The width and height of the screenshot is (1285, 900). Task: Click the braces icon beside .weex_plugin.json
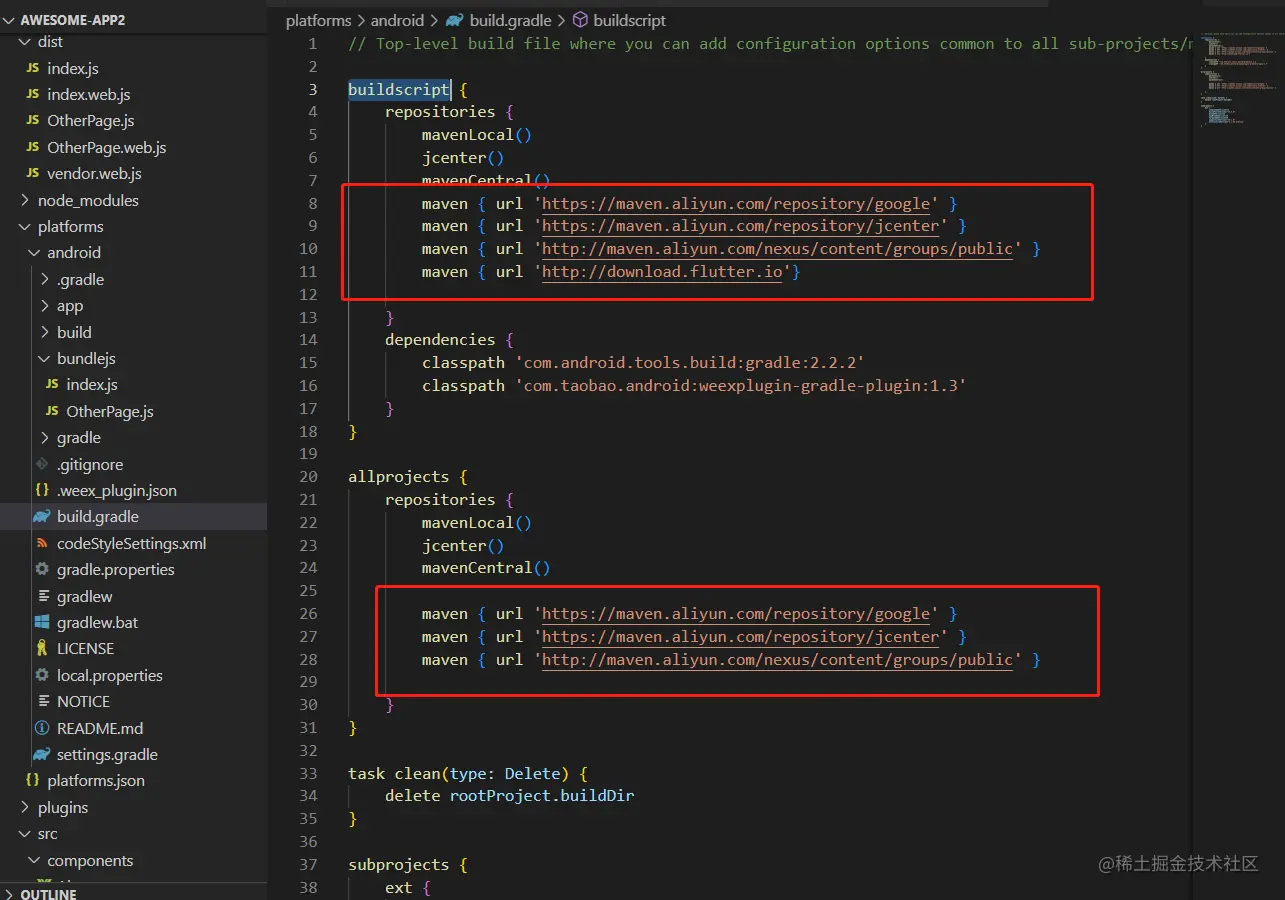(42, 491)
